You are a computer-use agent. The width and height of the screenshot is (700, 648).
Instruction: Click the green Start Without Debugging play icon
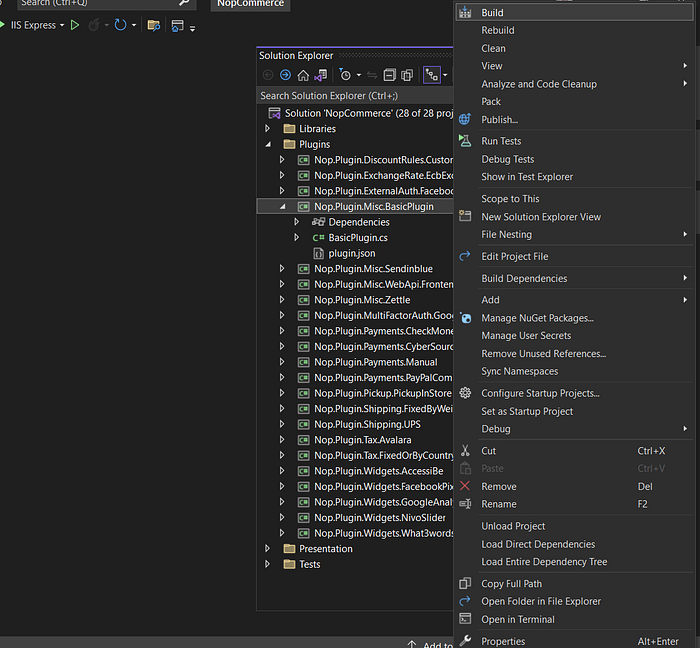(x=75, y=25)
